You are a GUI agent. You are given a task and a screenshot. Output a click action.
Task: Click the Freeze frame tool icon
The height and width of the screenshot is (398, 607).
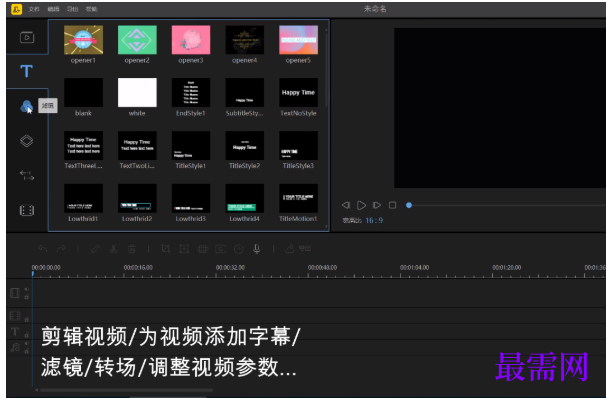click(x=221, y=249)
